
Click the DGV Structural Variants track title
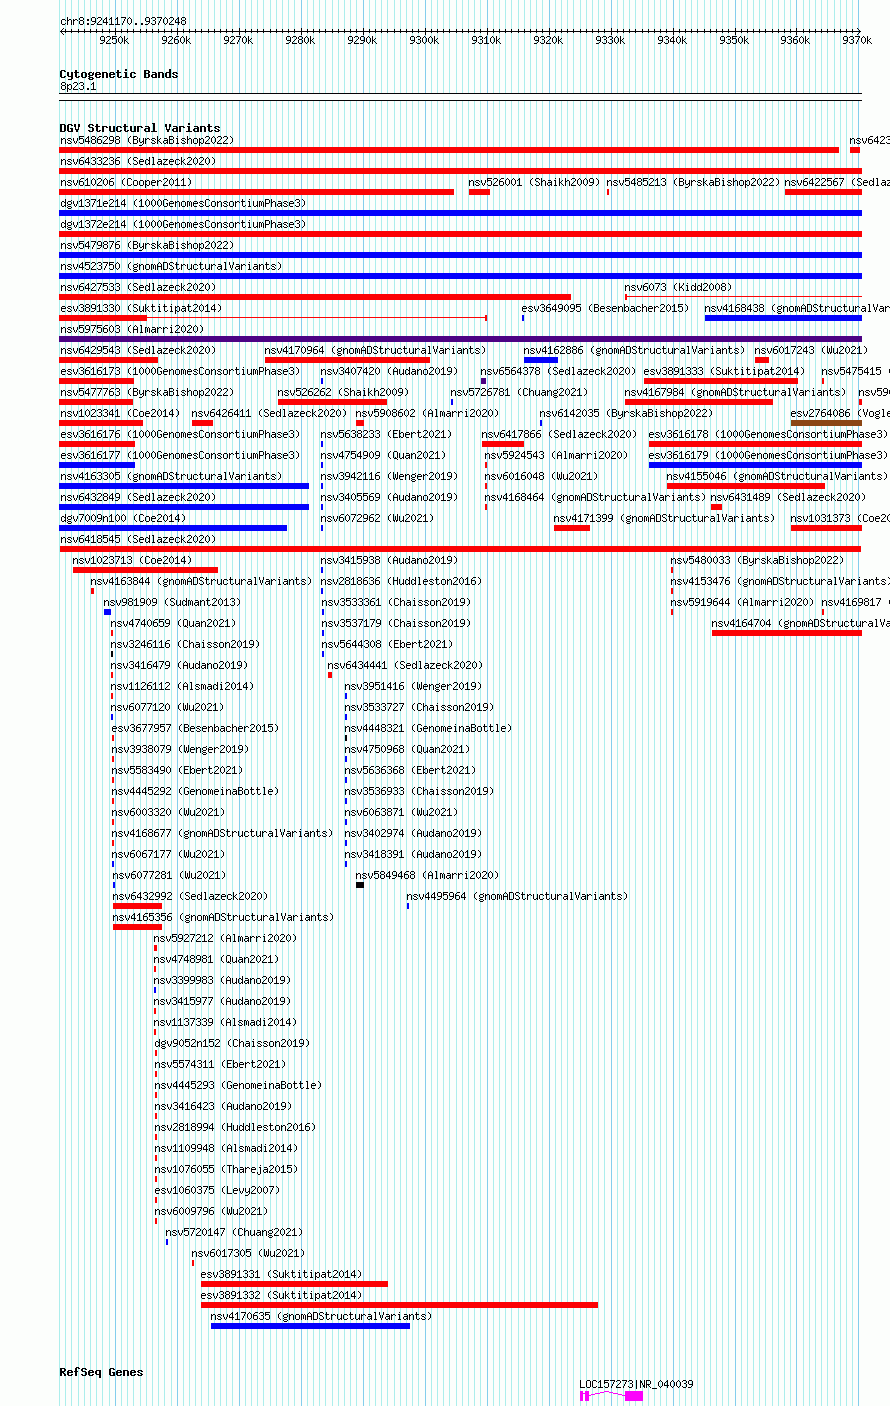[x=140, y=128]
